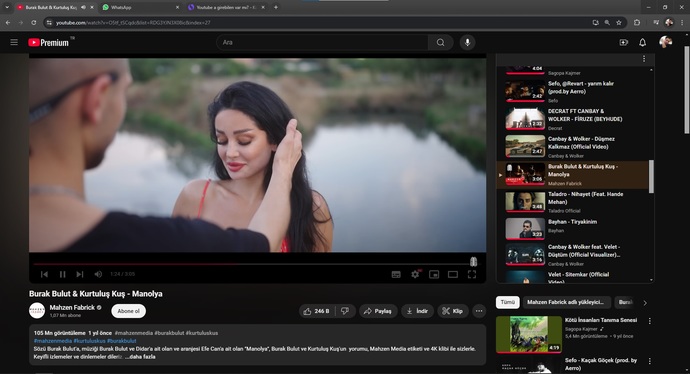The height and width of the screenshot is (374, 690).
Task: Like the video with 246 B likes
Action: pyautogui.click(x=316, y=311)
